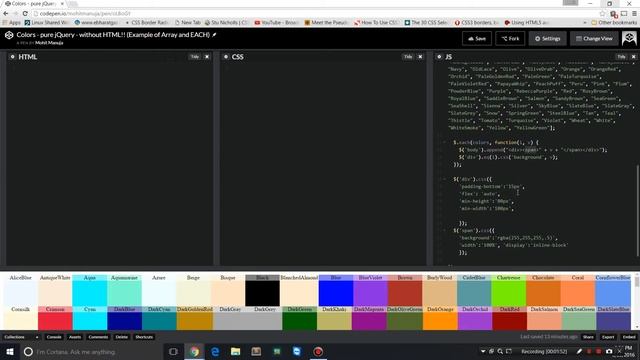Open the Windows Start menu
640x360 pixels.
click(10, 351)
